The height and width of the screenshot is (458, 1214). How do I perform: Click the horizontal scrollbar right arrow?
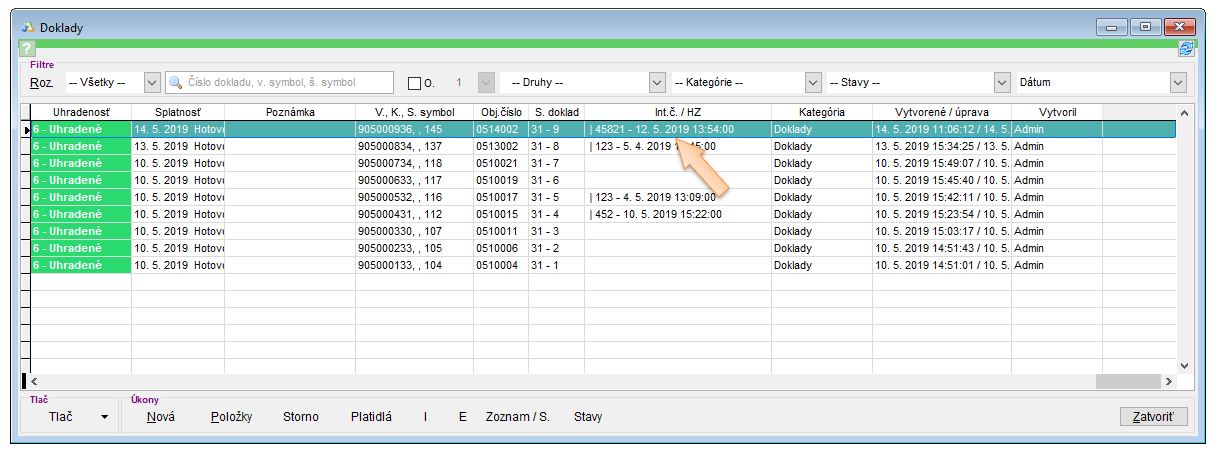tap(1167, 381)
